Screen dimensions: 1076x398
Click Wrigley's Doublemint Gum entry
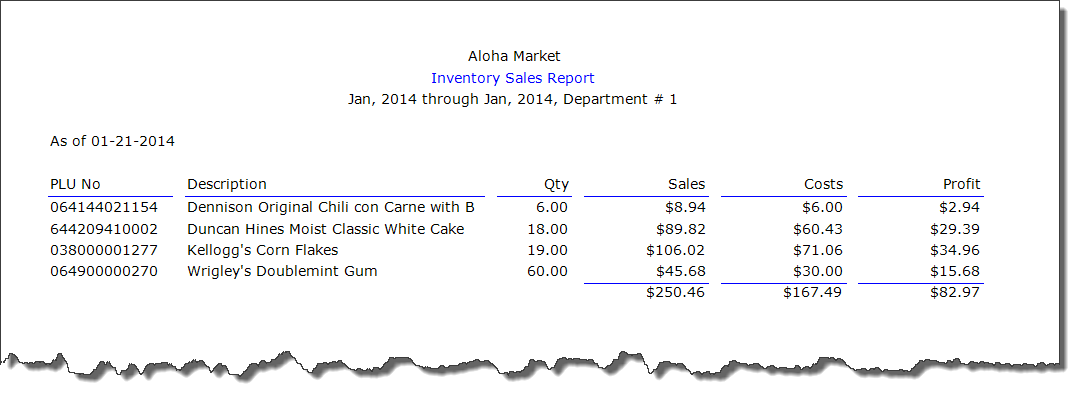click(x=282, y=271)
